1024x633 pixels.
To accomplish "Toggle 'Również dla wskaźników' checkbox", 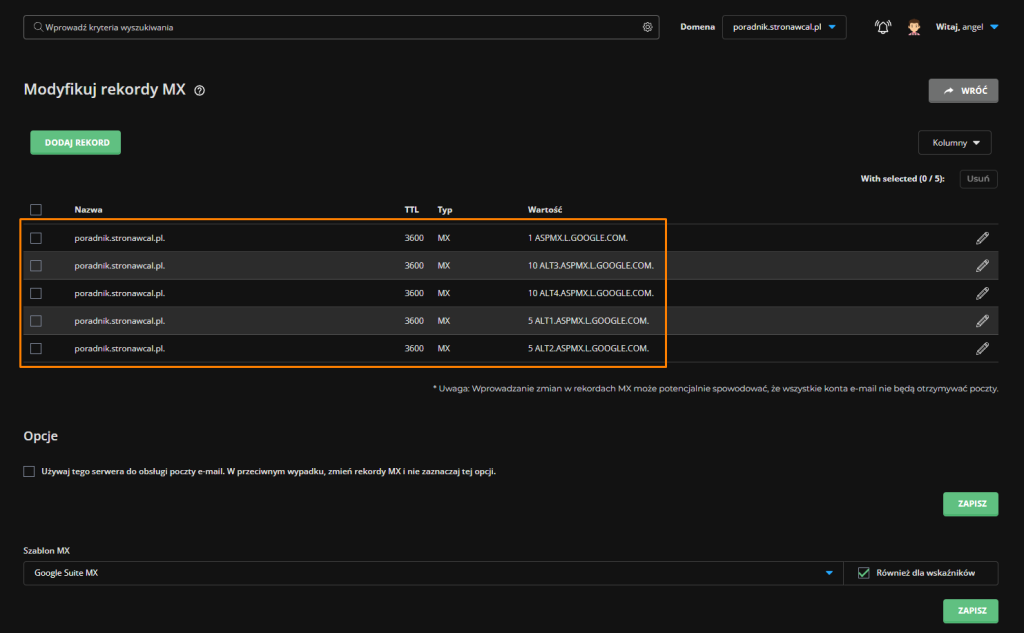I will point(864,573).
